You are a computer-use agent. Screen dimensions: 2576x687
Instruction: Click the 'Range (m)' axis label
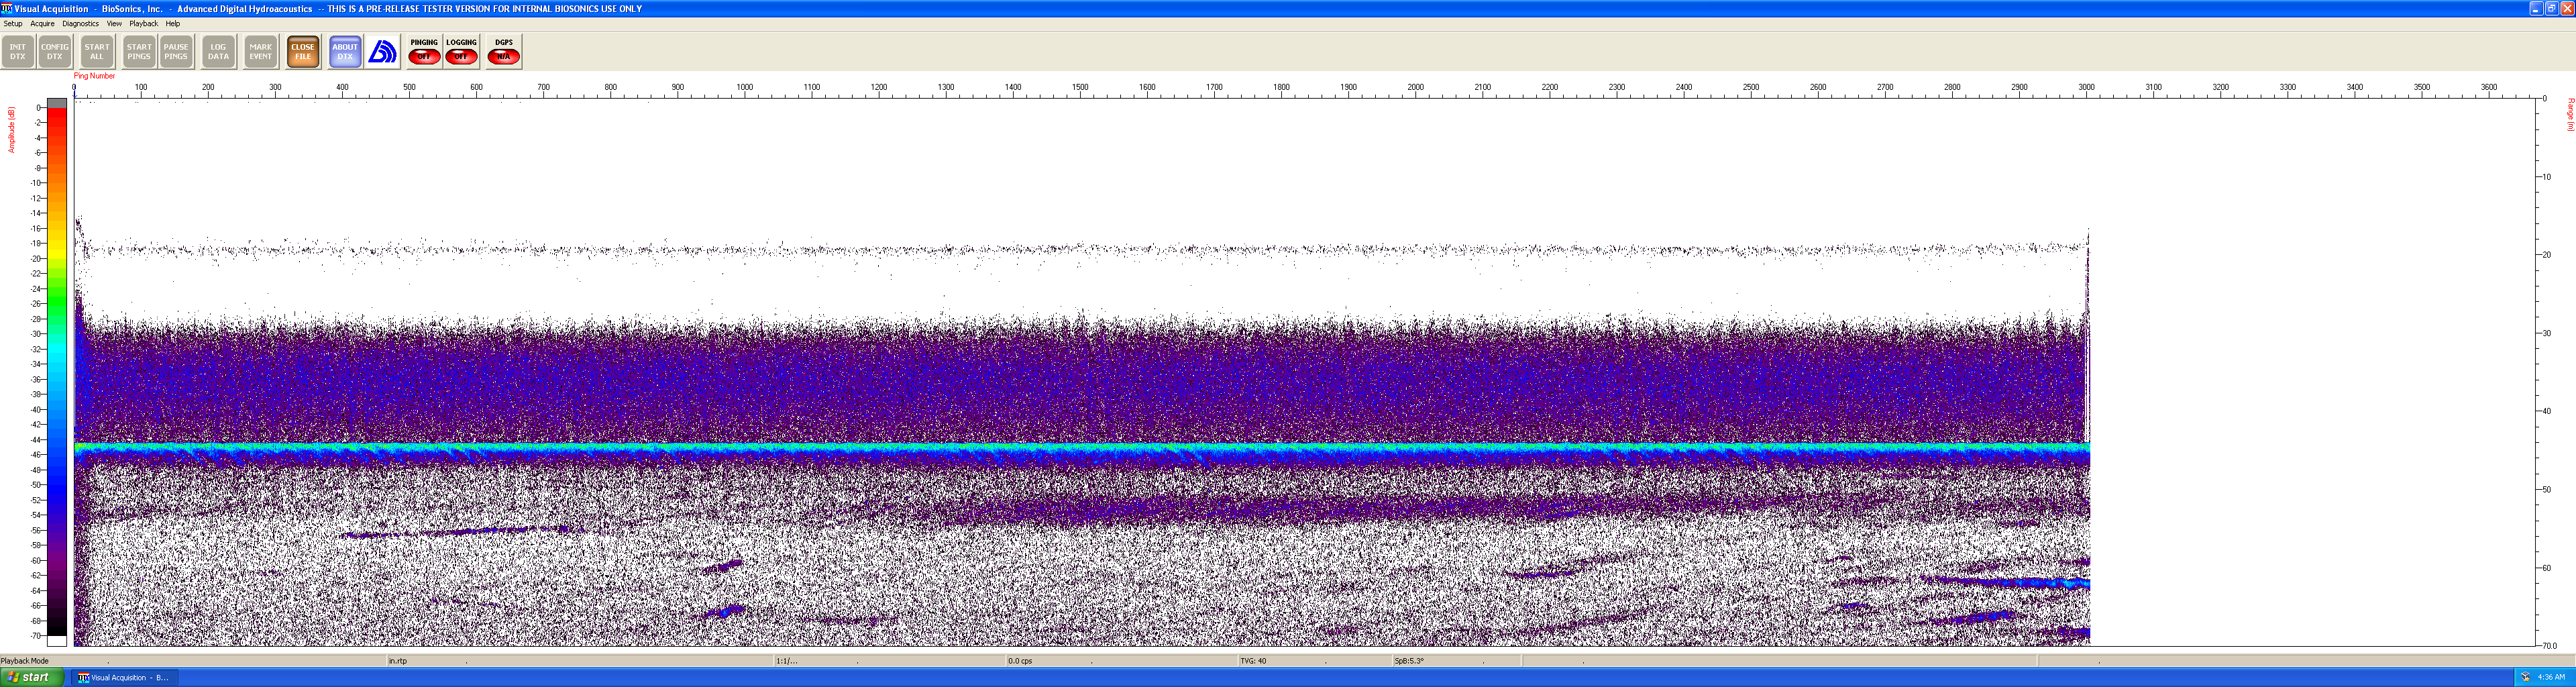(x=2570, y=114)
